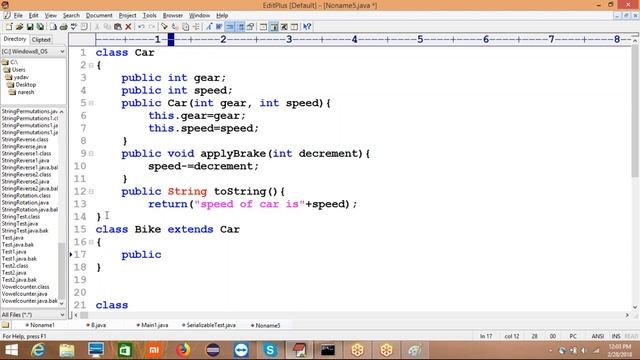Screen dimensions: 640x360
Task: Collapse Bike class fold at line 16
Action: [x=91, y=242]
